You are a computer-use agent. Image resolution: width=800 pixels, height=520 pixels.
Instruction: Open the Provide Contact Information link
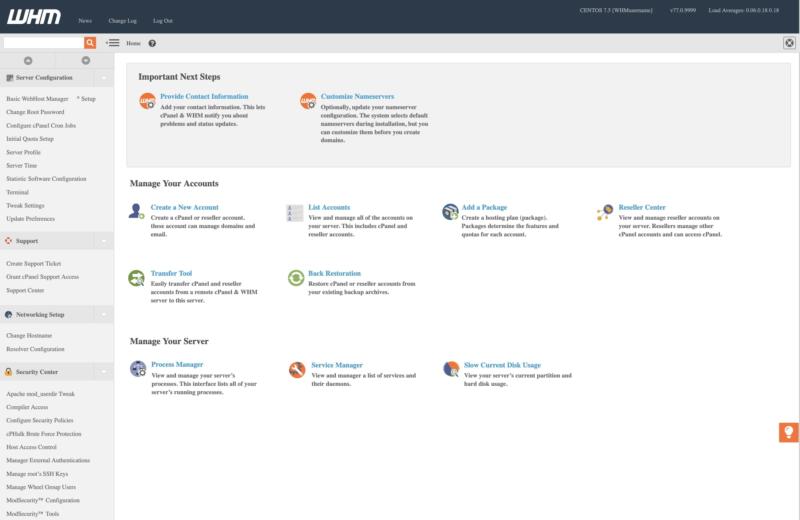click(203, 97)
